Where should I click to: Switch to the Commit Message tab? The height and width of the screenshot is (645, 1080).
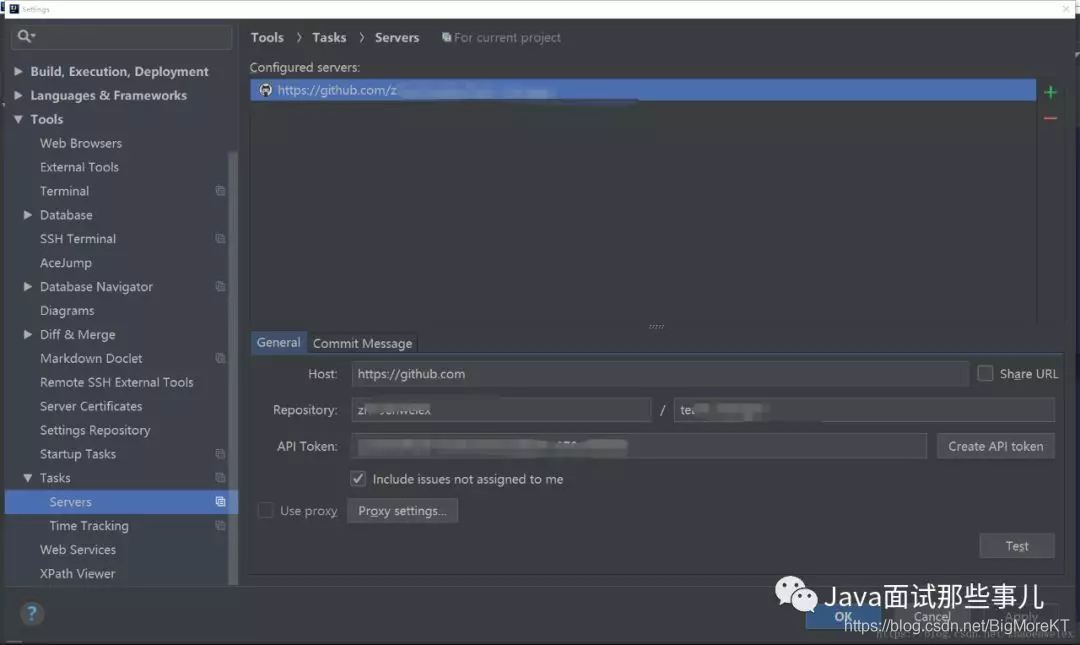[x=362, y=343]
